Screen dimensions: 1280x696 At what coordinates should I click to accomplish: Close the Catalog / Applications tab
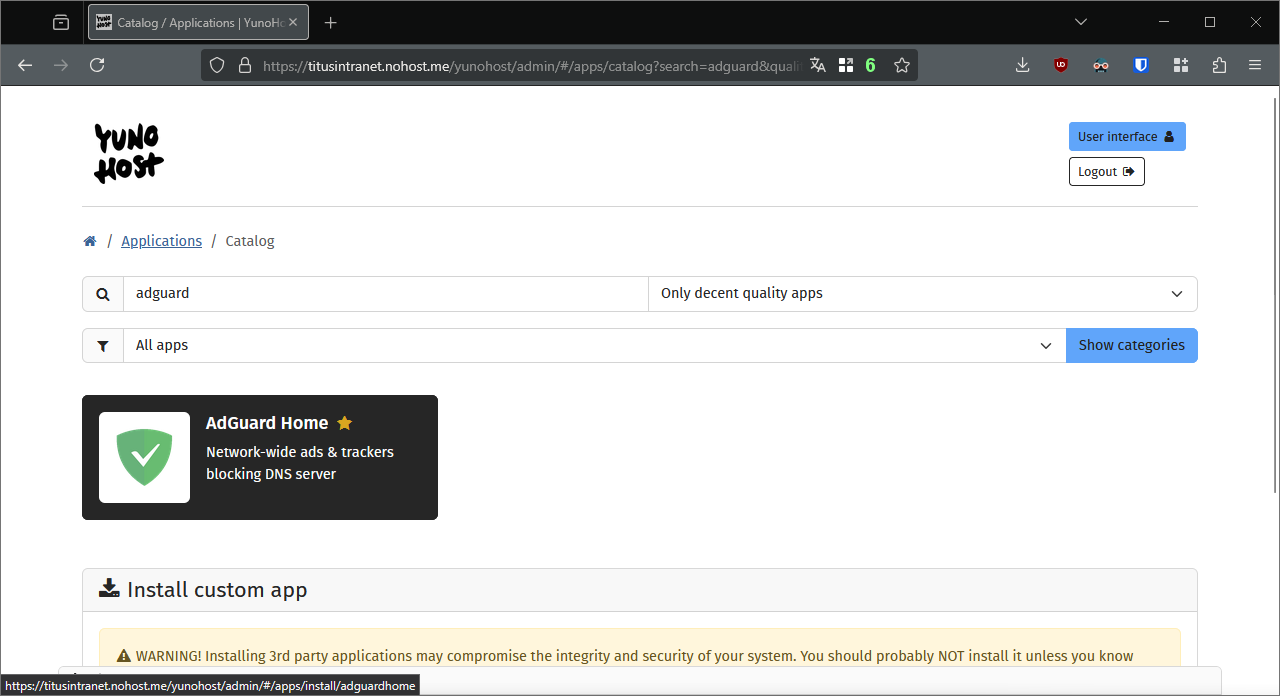coord(293,22)
